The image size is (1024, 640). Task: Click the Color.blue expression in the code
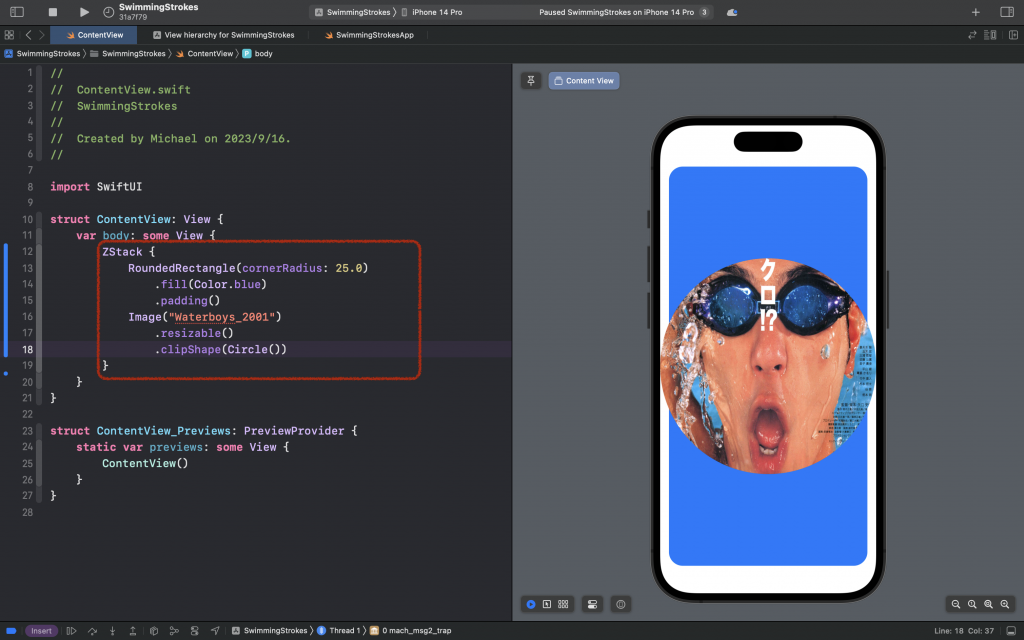[x=227, y=284]
